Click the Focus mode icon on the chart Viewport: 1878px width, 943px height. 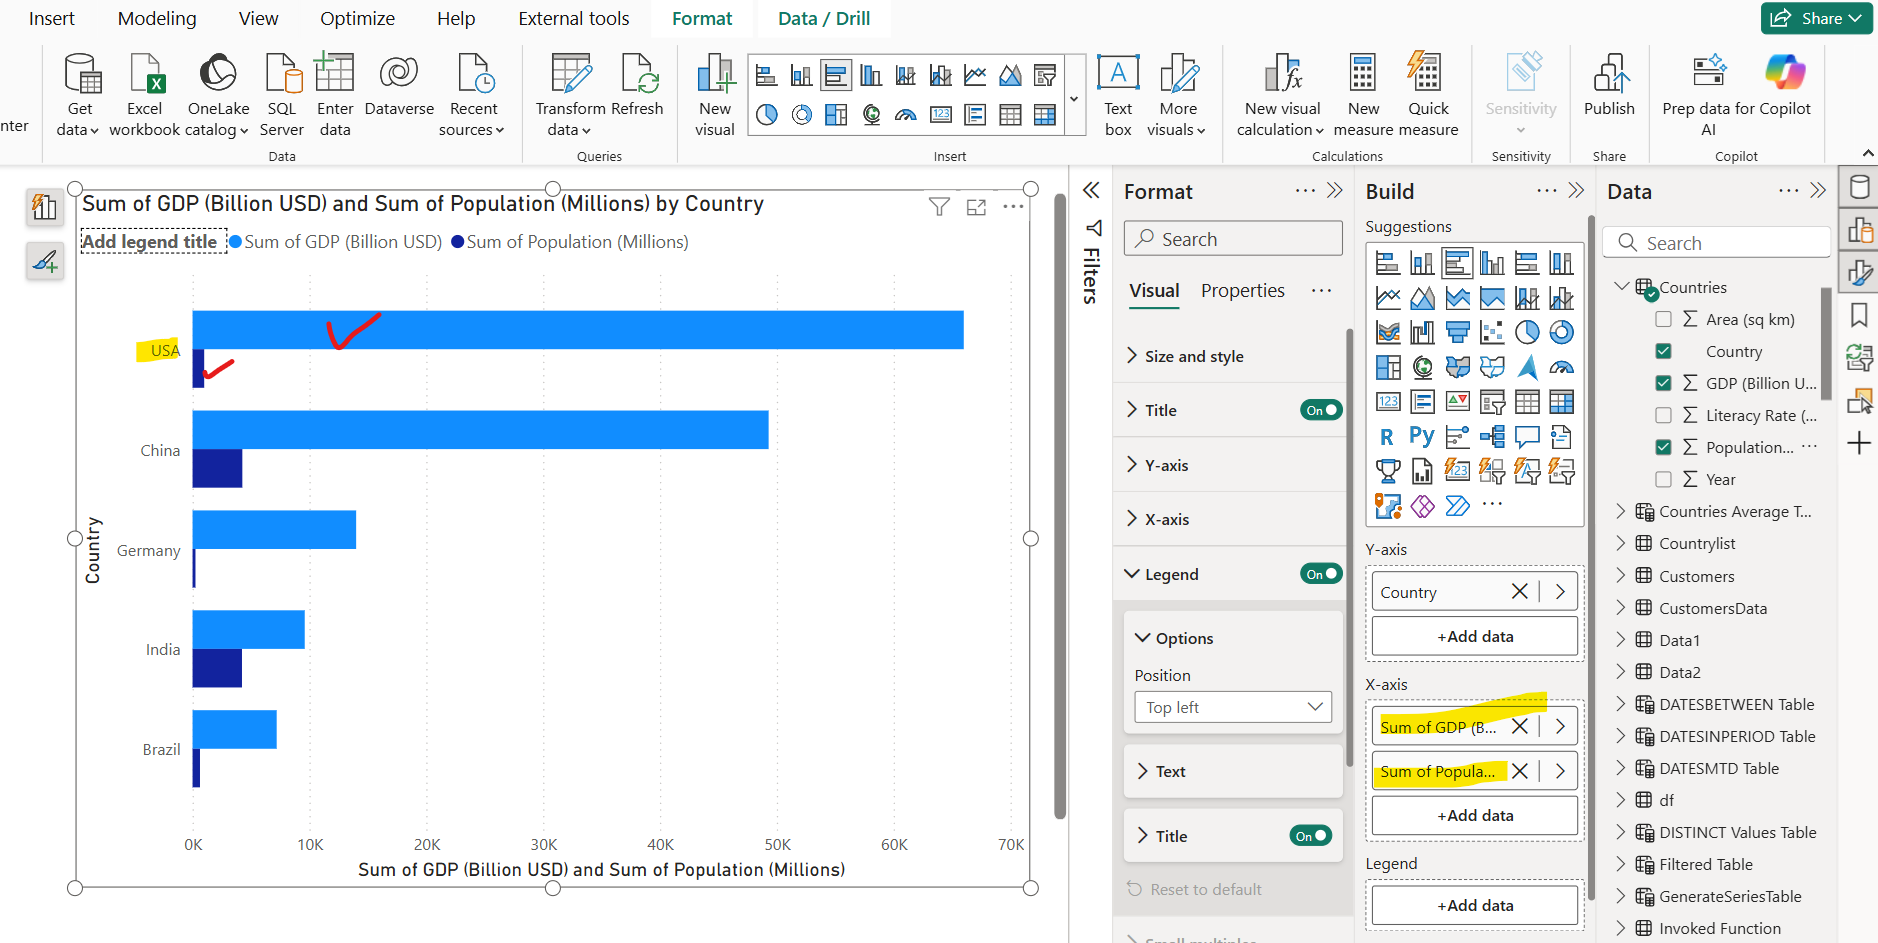pyautogui.click(x=976, y=207)
